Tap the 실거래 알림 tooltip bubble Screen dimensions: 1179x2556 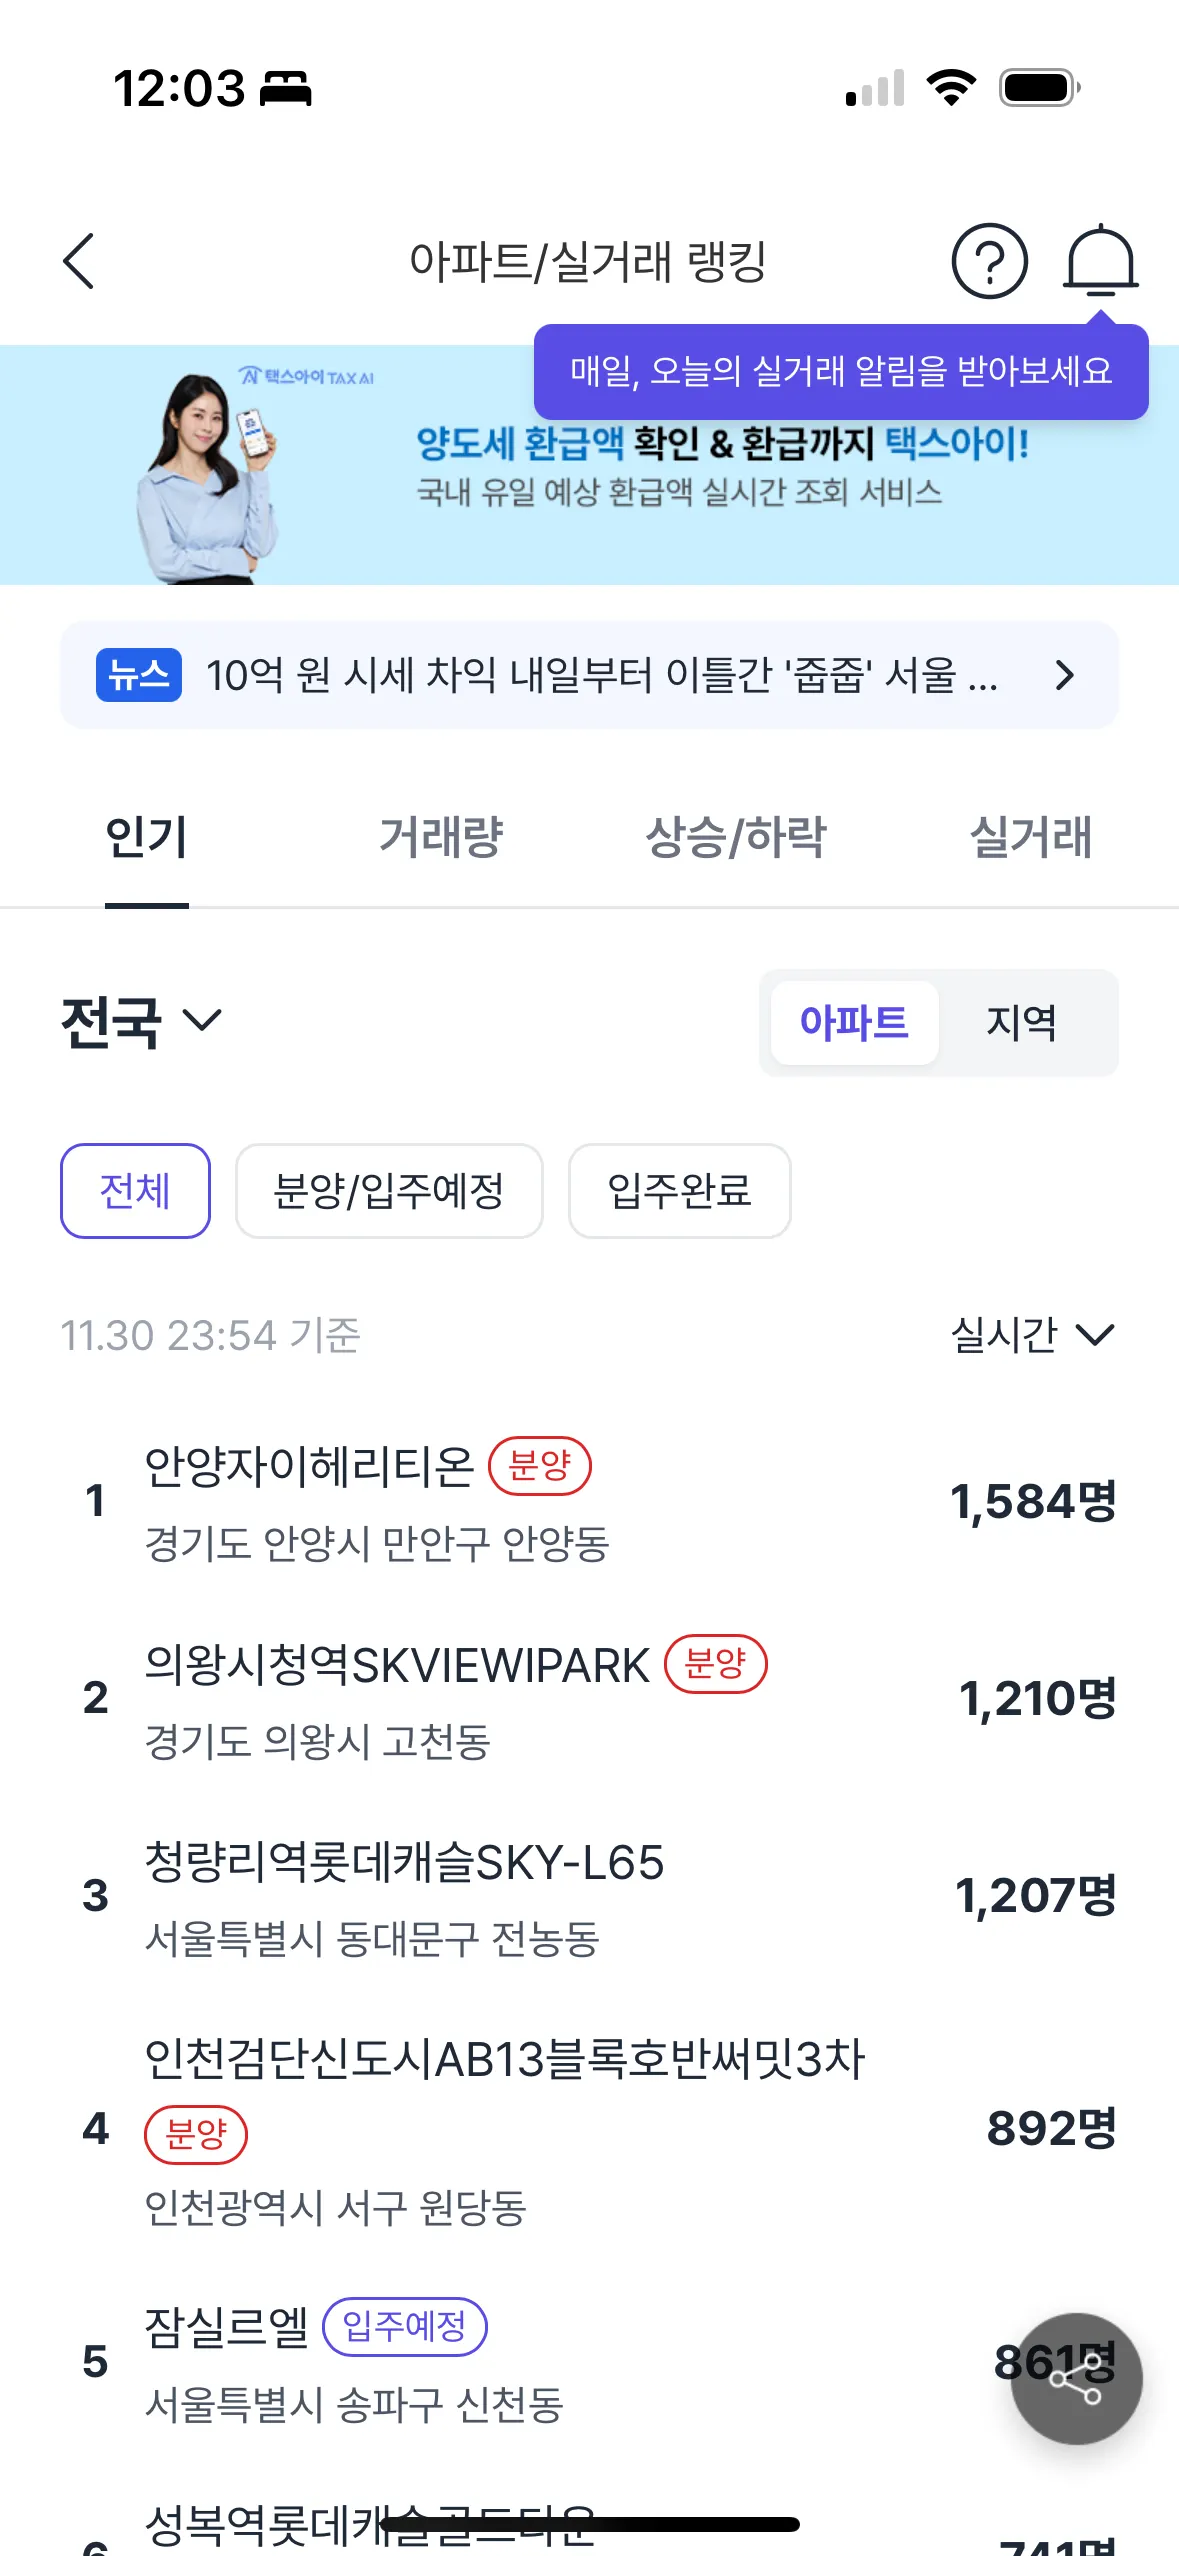pyautogui.click(x=840, y=371)
